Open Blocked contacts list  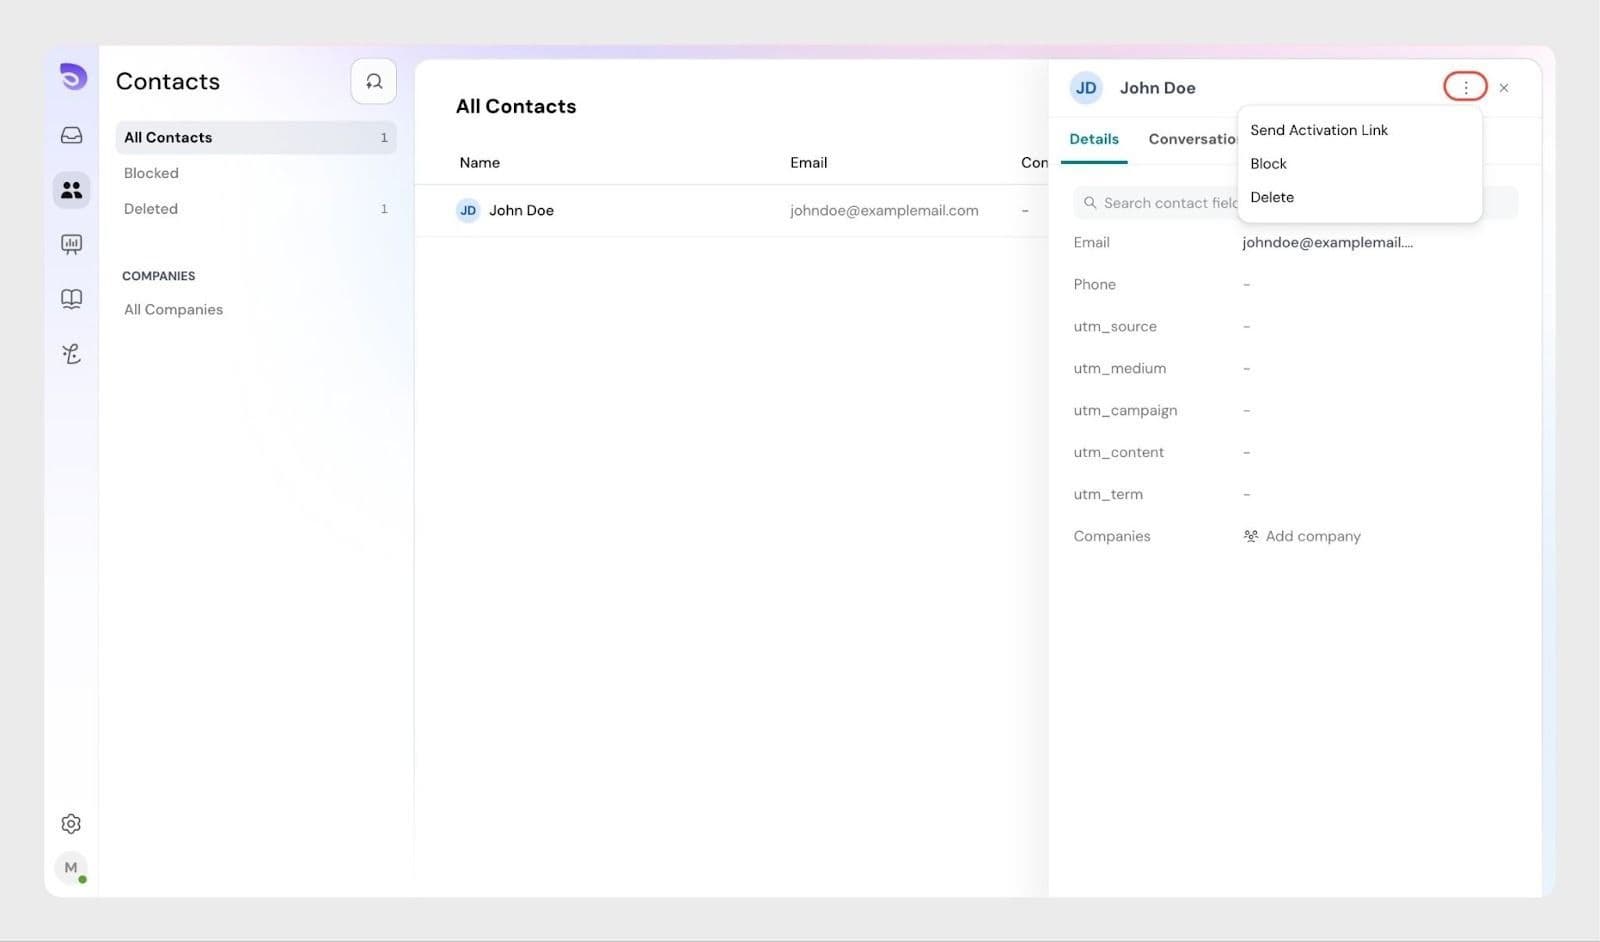151,173
